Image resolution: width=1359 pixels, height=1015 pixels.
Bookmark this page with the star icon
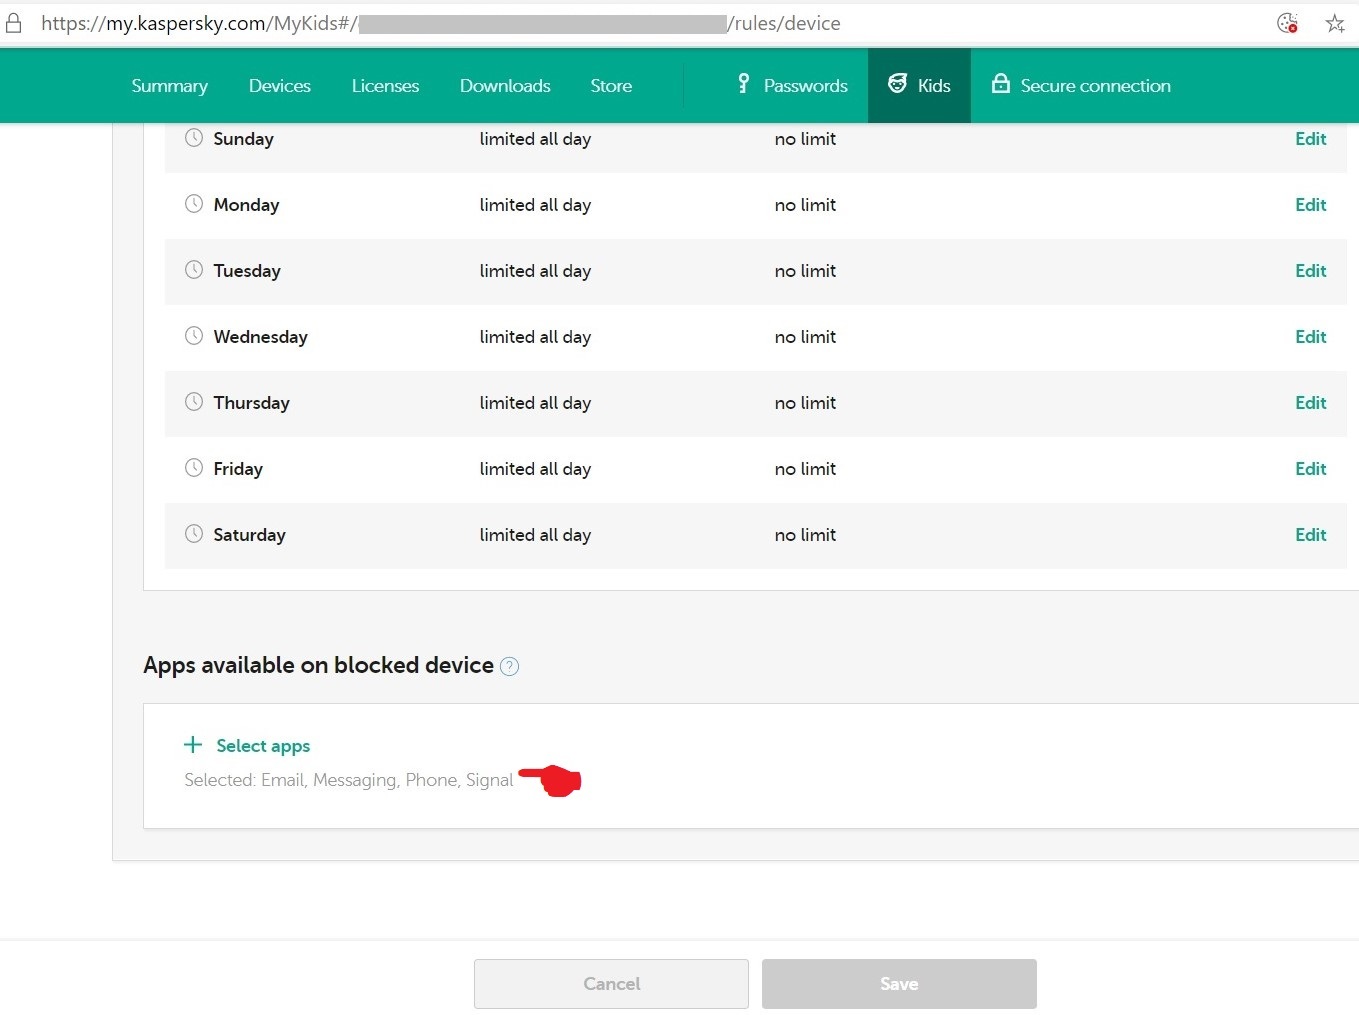(x=1335, y=23)
